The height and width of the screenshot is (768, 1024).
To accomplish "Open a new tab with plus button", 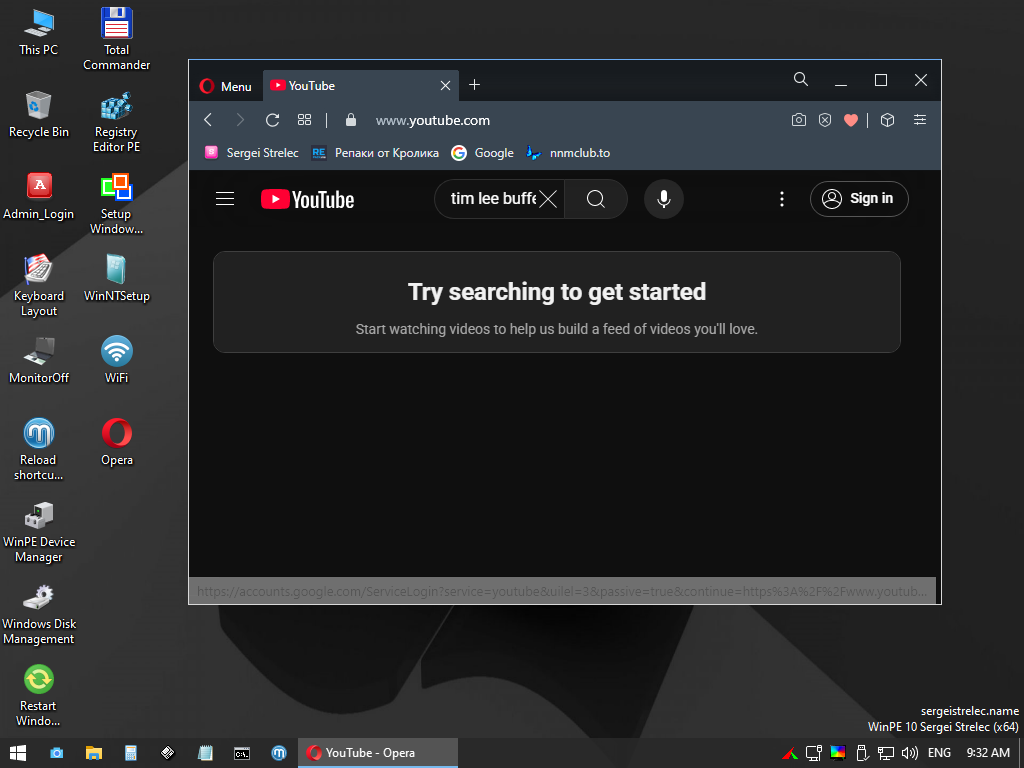I will pos(475,85).
